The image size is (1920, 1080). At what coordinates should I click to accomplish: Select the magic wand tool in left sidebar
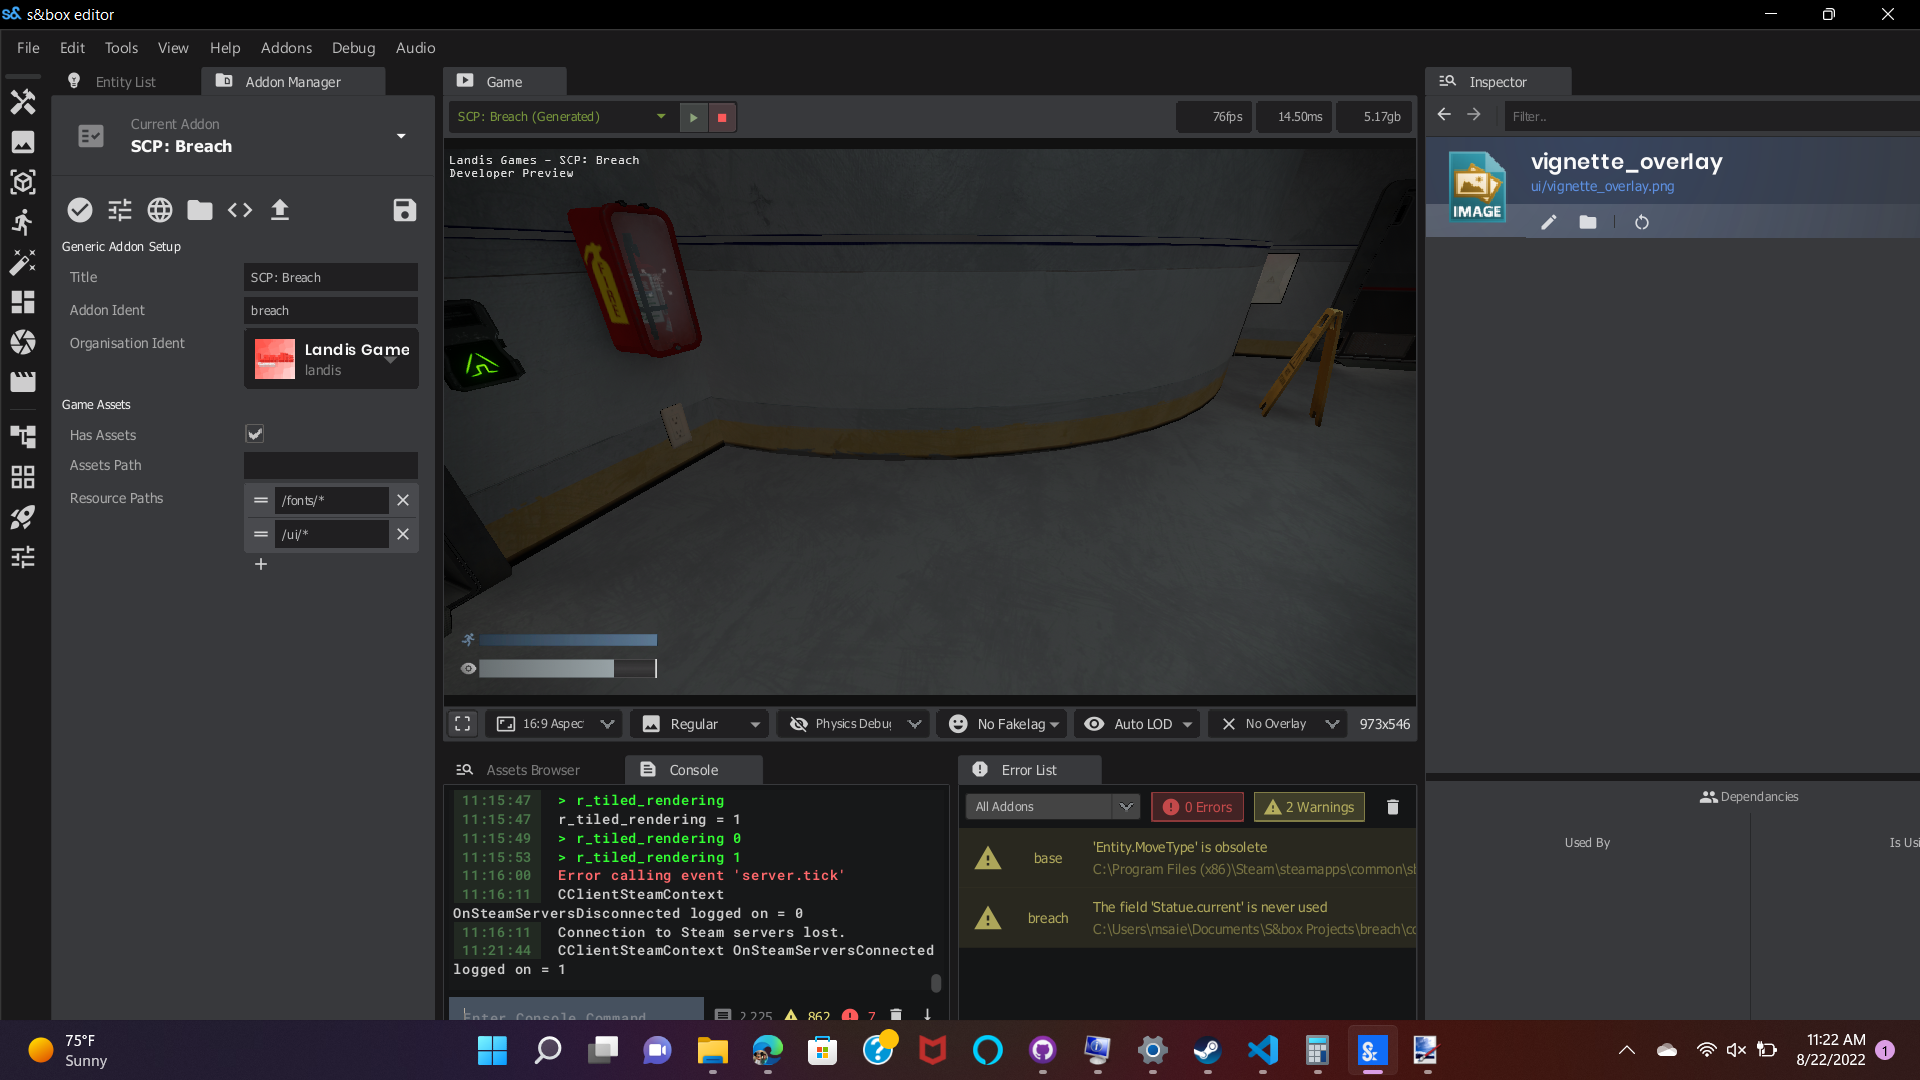pos(22,262)
